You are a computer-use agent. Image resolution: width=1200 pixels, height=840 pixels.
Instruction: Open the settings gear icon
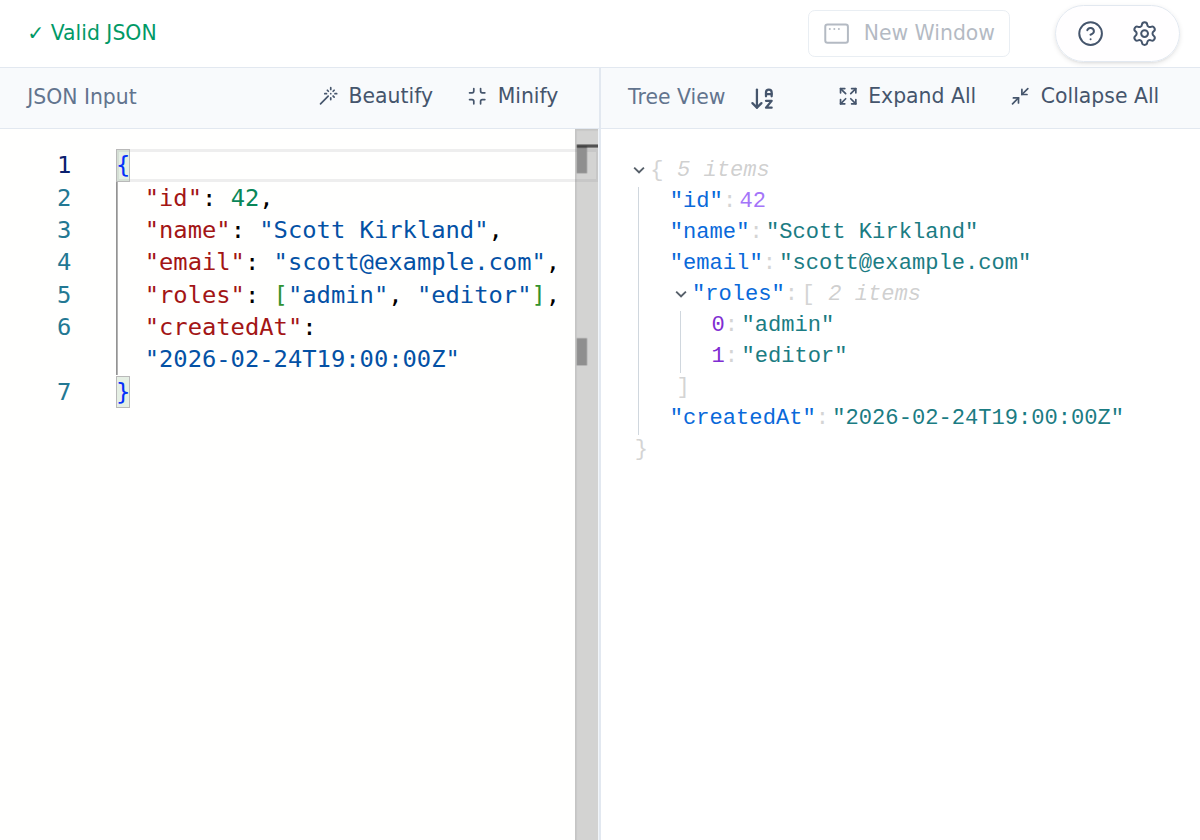pyautogui.click(x=1145, y=33)
